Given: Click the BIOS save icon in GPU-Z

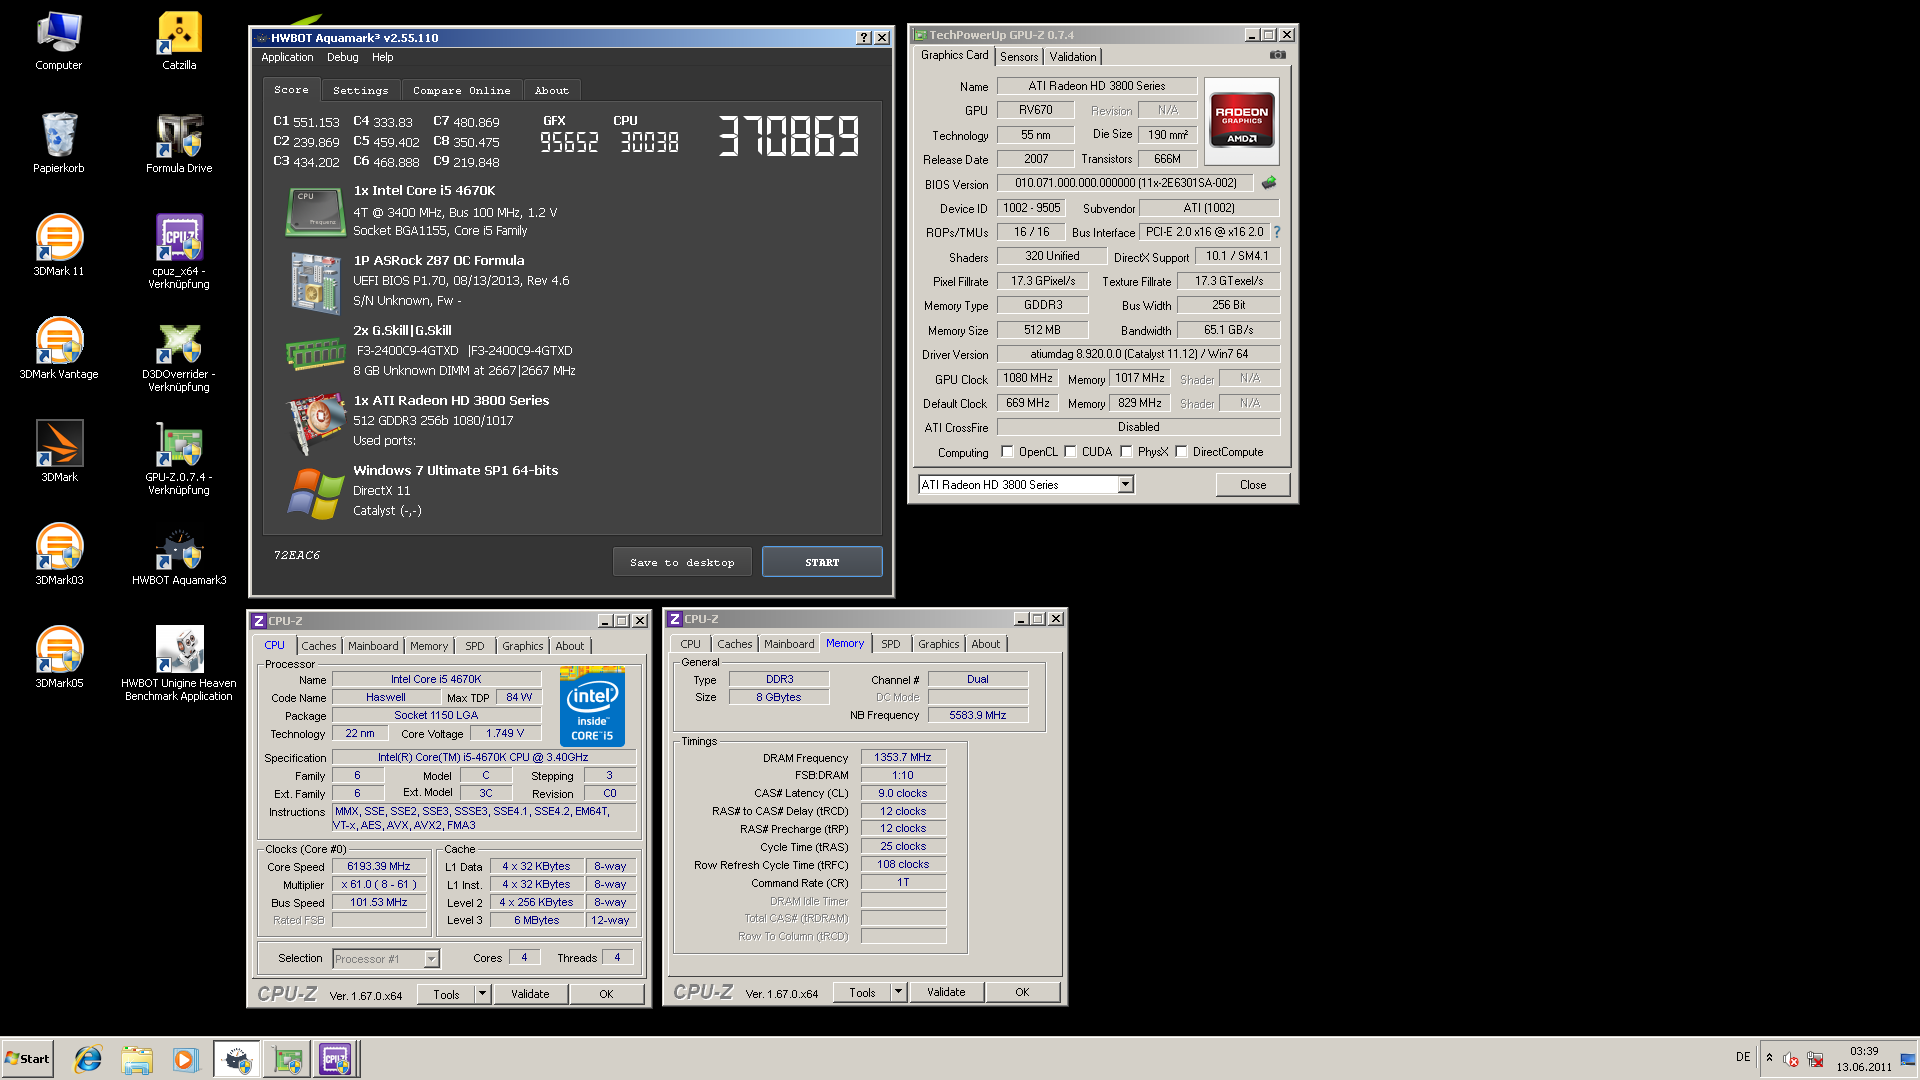Looking at the screenshot, I should click(1269, 183).
